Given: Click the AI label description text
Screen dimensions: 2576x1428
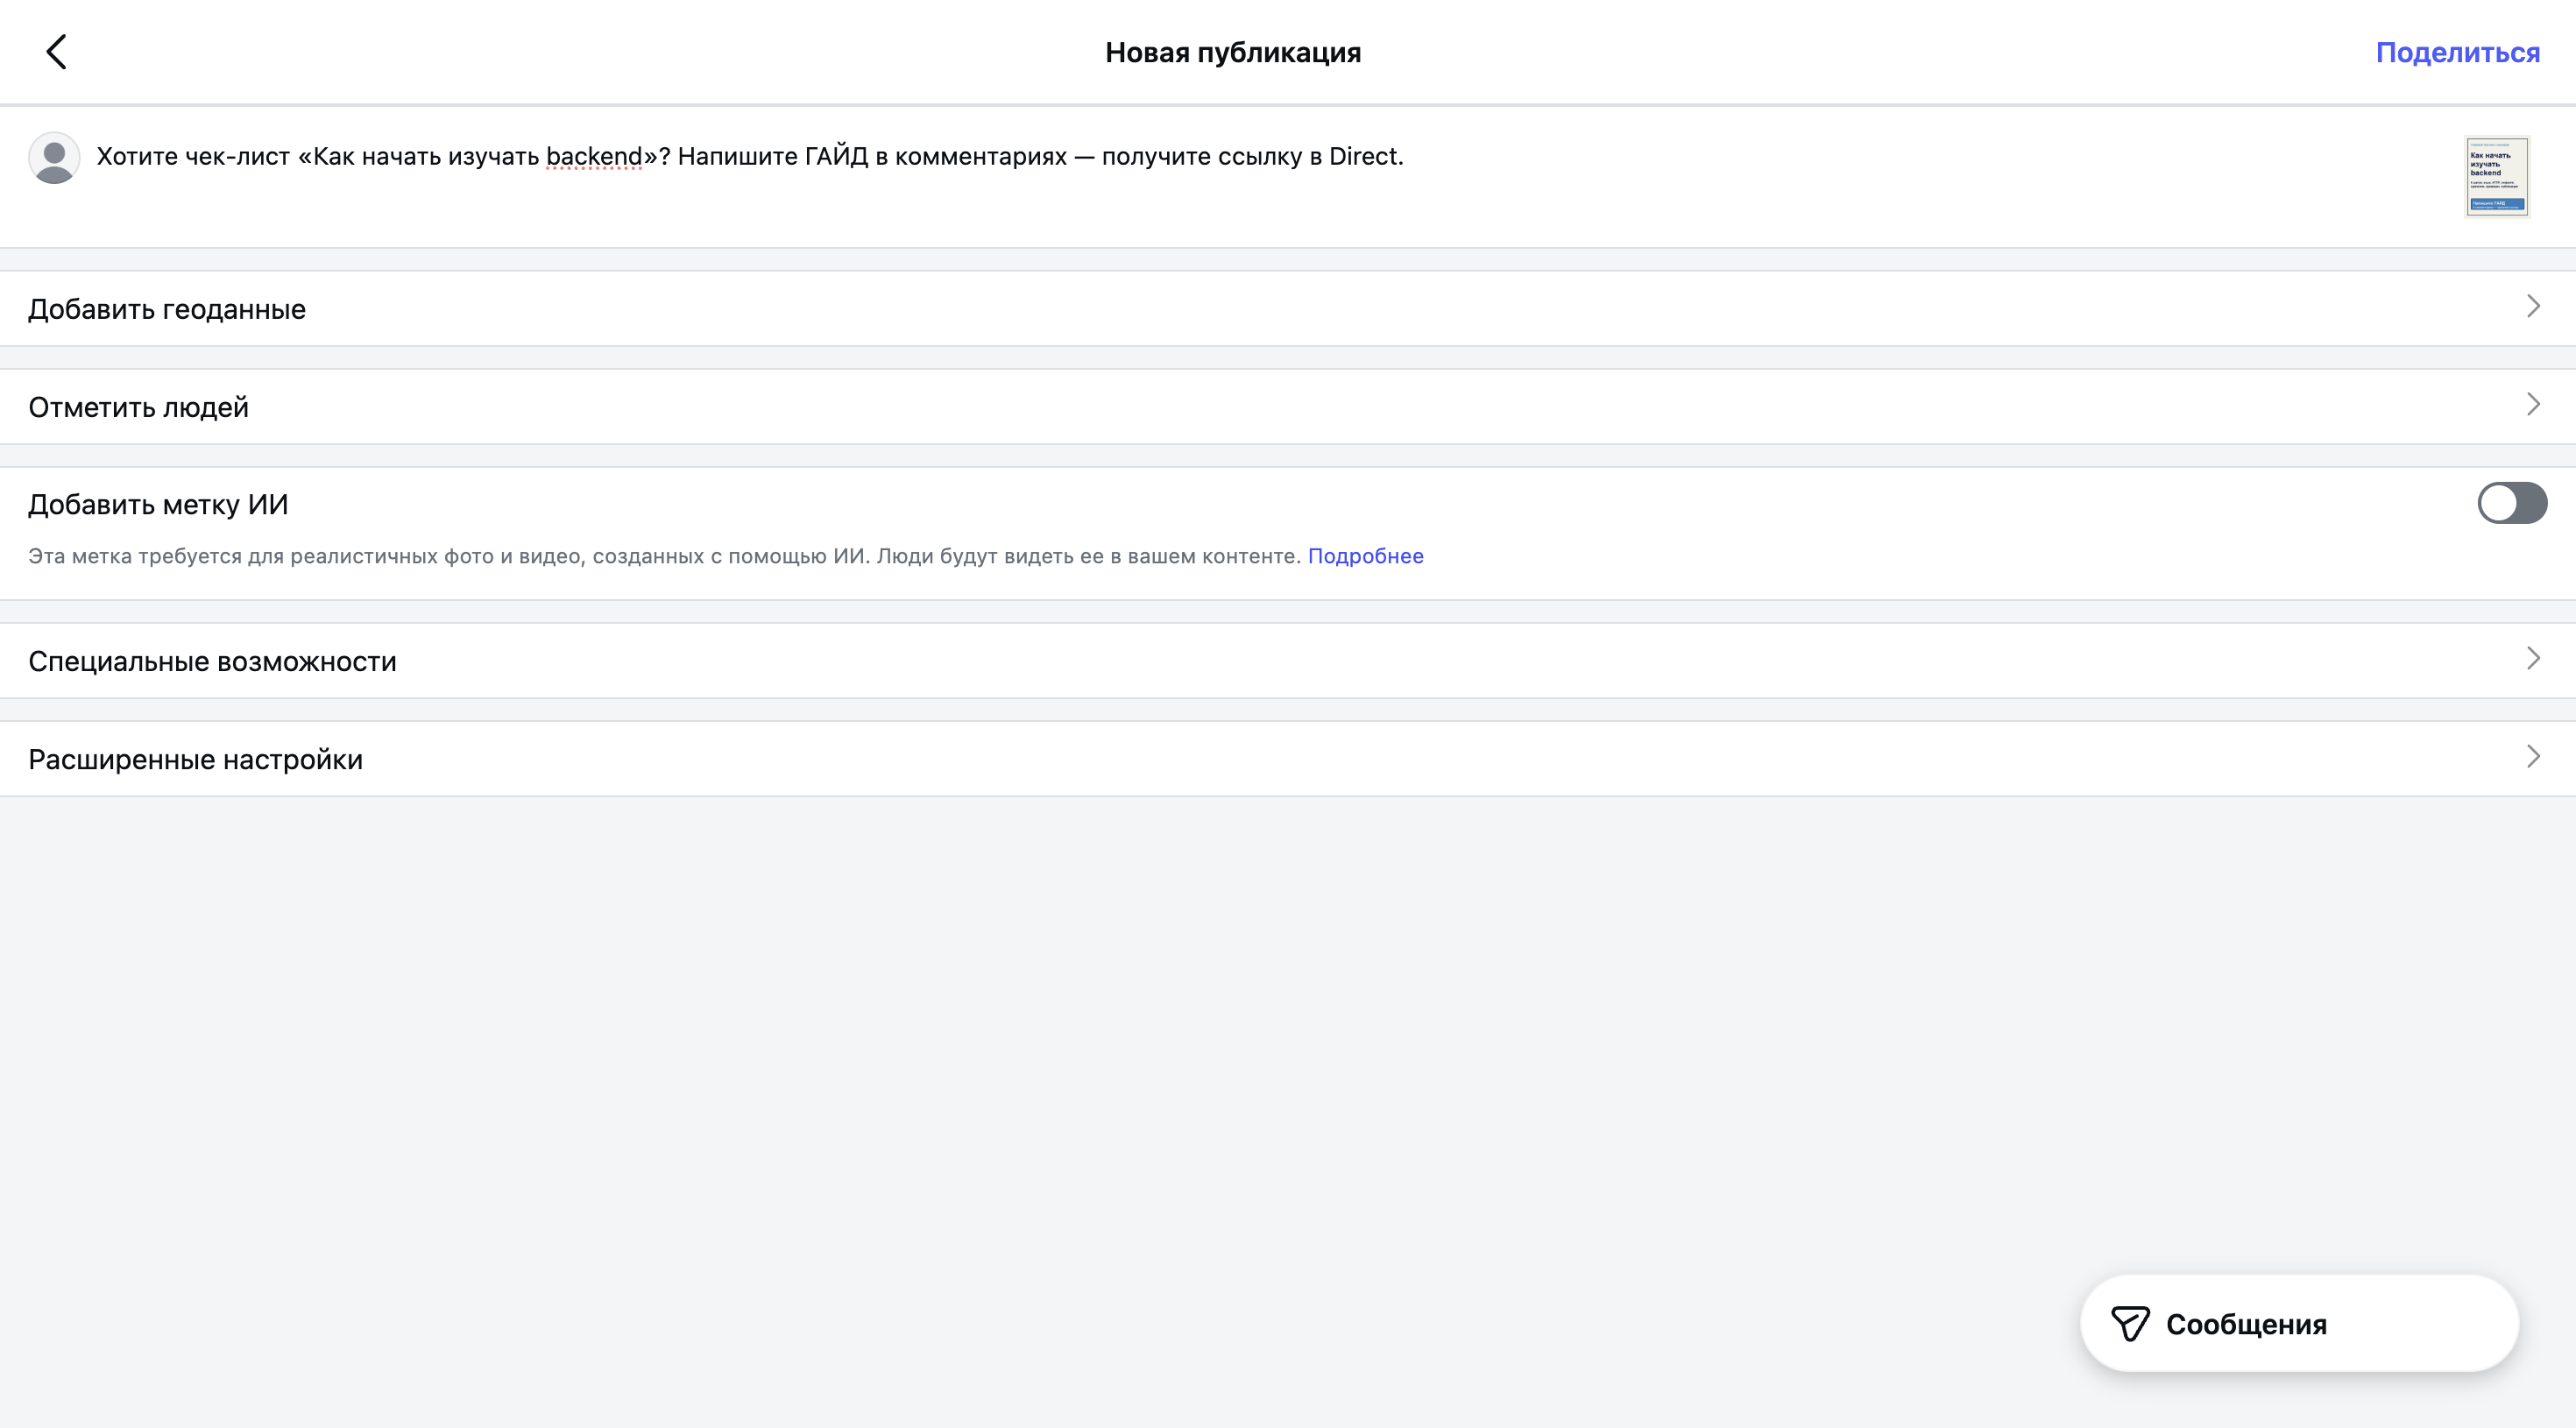Looking at the screenshot, I should click(x=664, y=556).
